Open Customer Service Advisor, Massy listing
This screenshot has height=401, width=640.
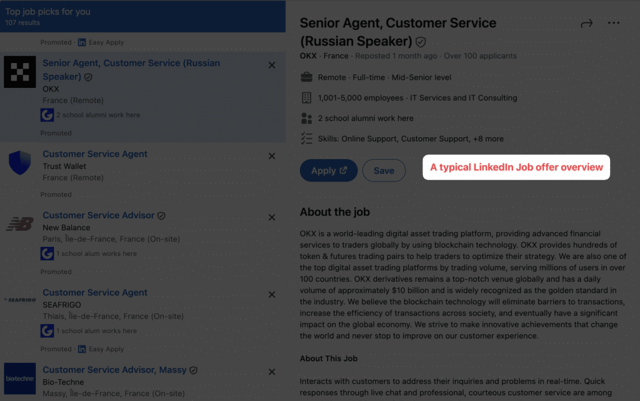tap(115, 370)
